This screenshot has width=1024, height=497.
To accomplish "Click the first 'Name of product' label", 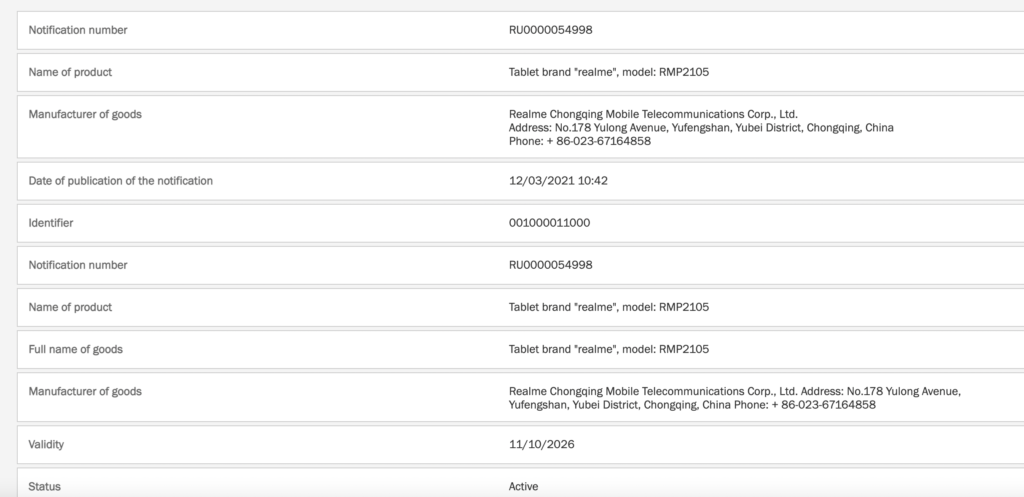I will 70,72.
